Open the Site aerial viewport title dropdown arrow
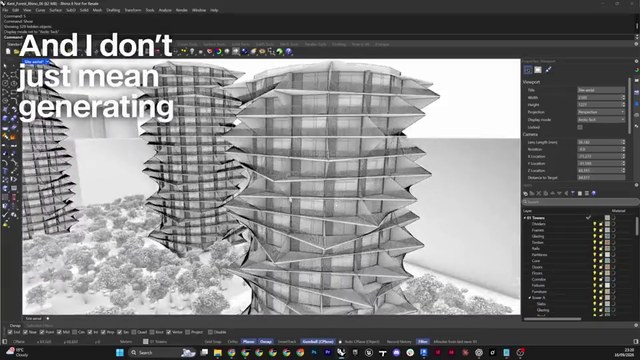This screenshot has height=360, width=640. [47, 62]
